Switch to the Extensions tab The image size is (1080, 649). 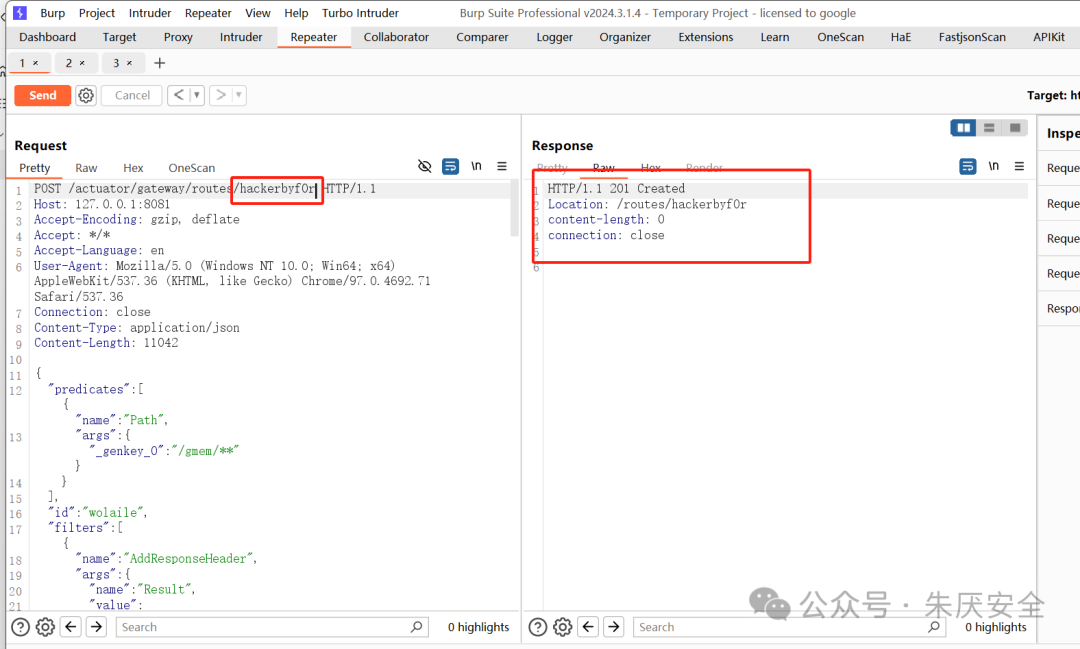(x=705, y=37)
